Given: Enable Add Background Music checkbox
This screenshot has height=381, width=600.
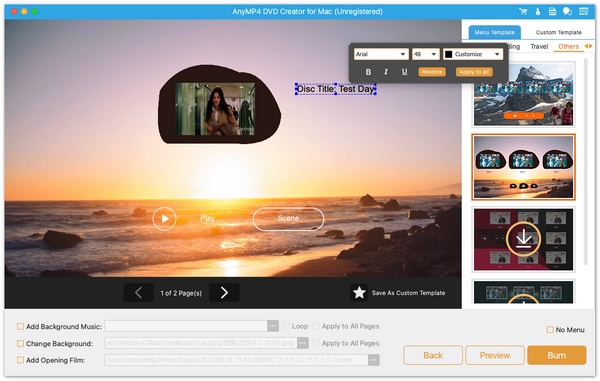Looking at the screenshot, I should click(20, 326).
